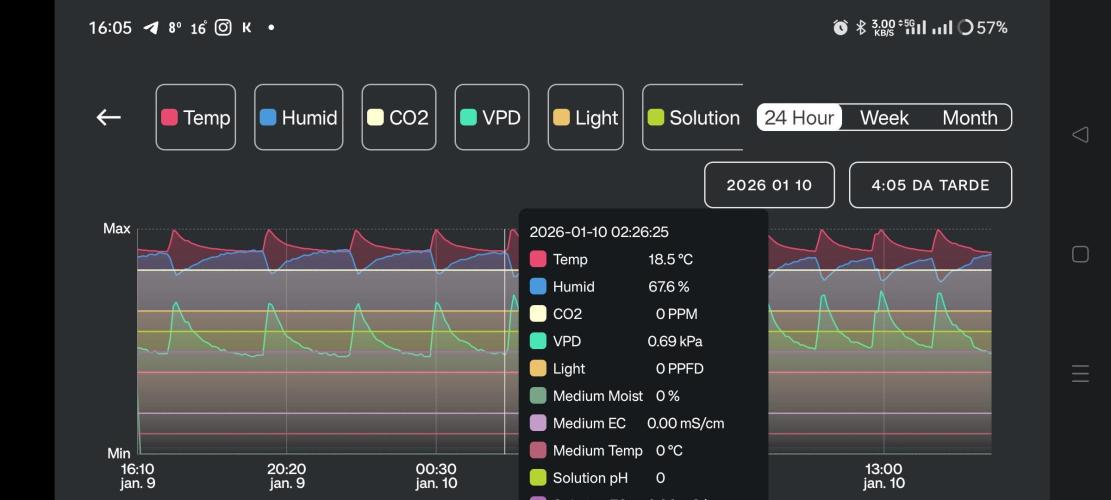1111x500 pixels.
Task: Tap the Android home square icon
Action: pyautogui.click(x=1080, y=254)
